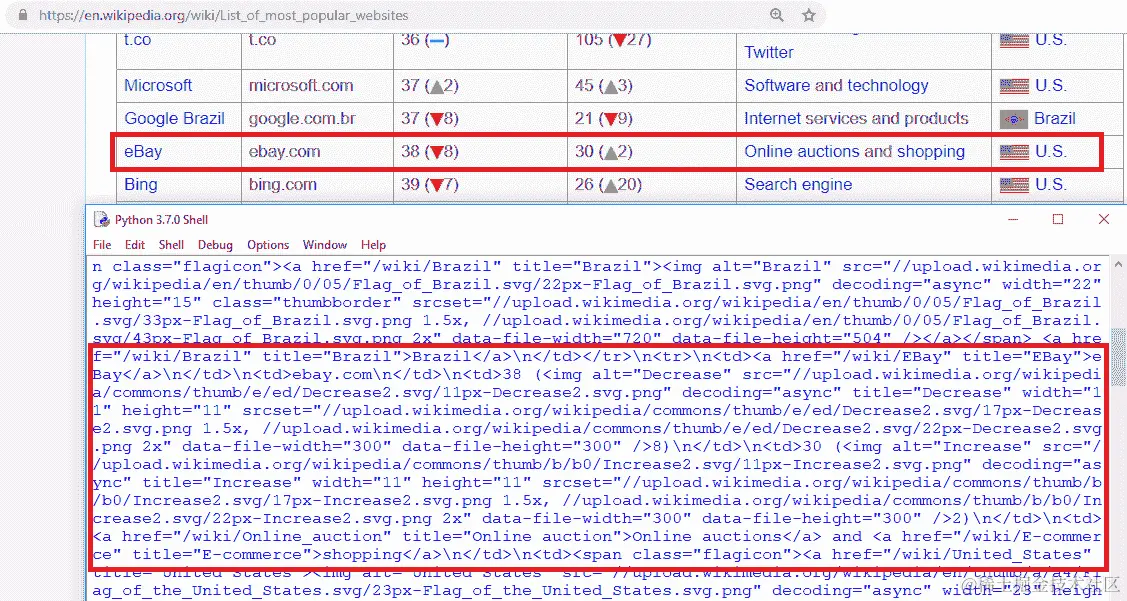This screenshot has height=601, width=1127.
Task: Click the red decrease arrow beside 38
Action: (435, 152)
